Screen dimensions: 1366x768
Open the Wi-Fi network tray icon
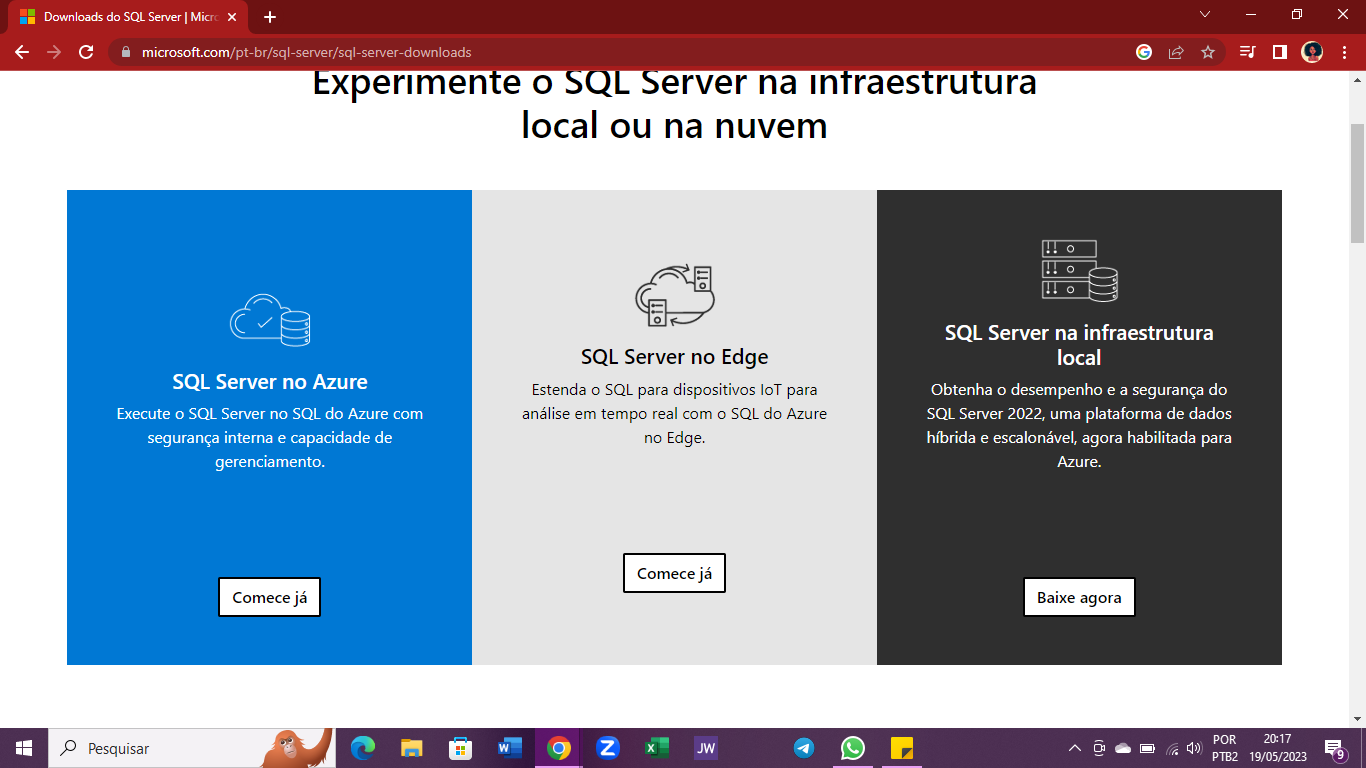pos(1171,748)
